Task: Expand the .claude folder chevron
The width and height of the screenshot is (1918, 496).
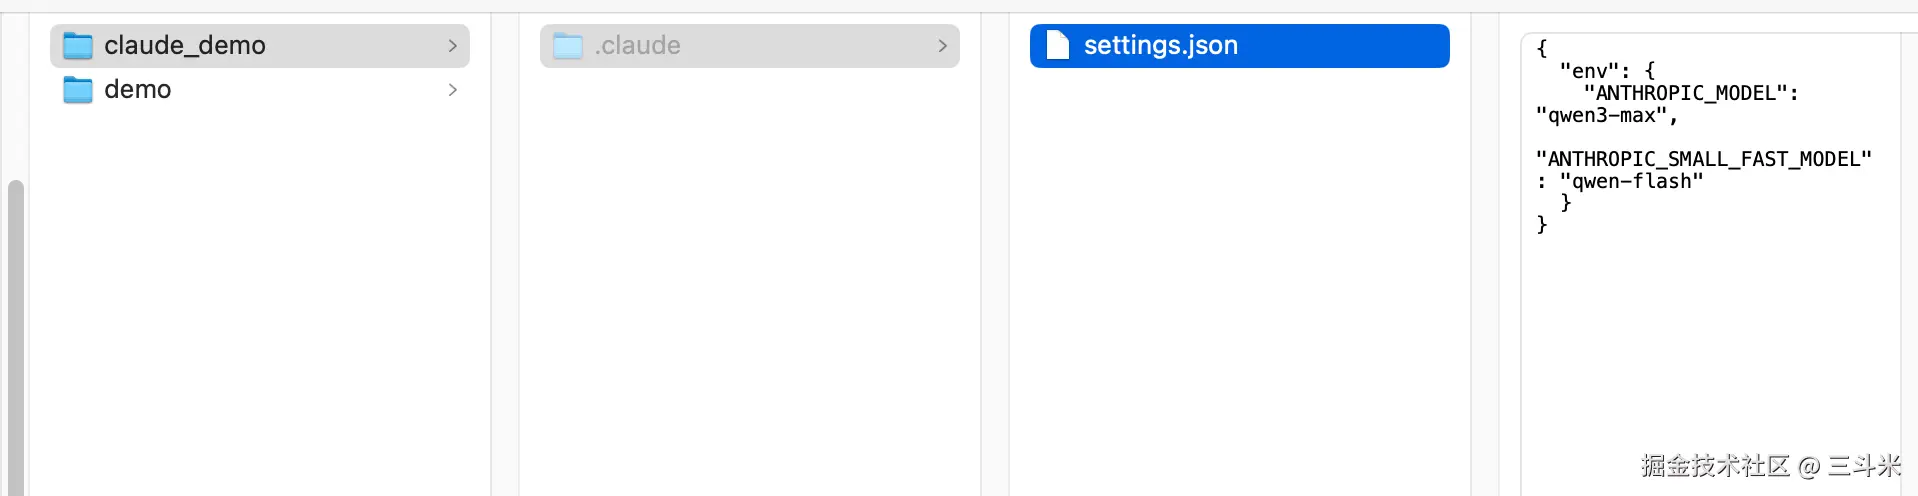Action: (942, 46)
